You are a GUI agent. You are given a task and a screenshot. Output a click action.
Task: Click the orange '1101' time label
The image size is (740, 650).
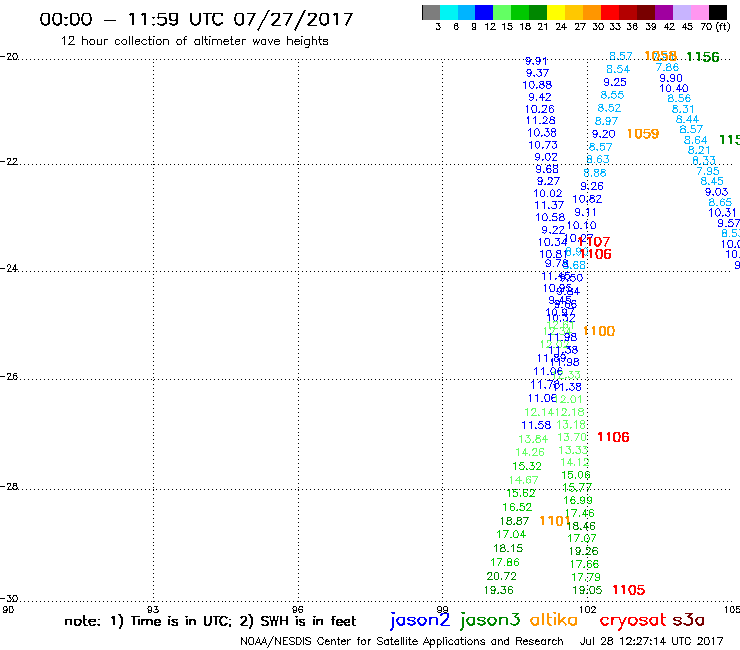point(555,521)
